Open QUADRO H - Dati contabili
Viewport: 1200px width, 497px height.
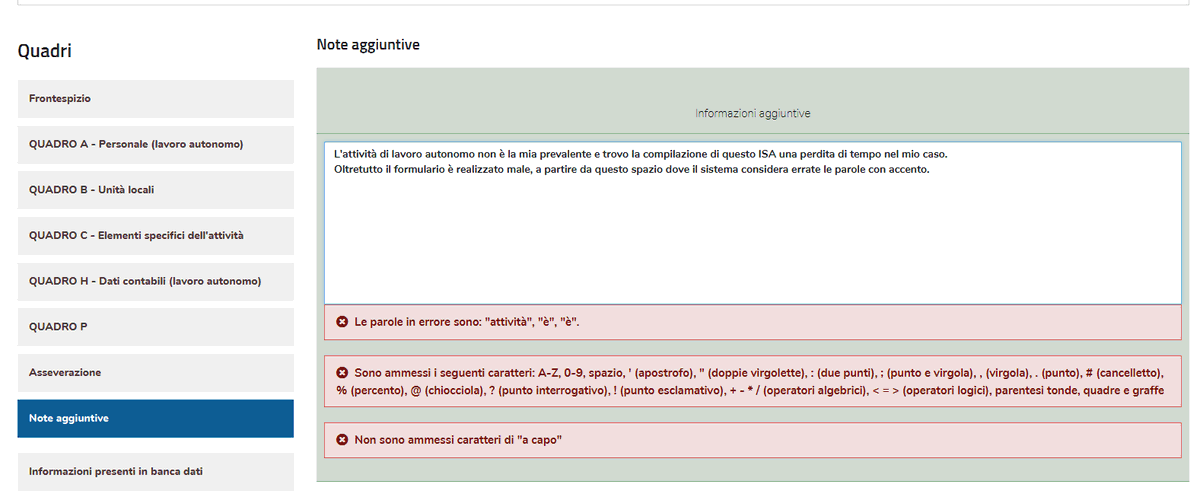coord(155,282)
